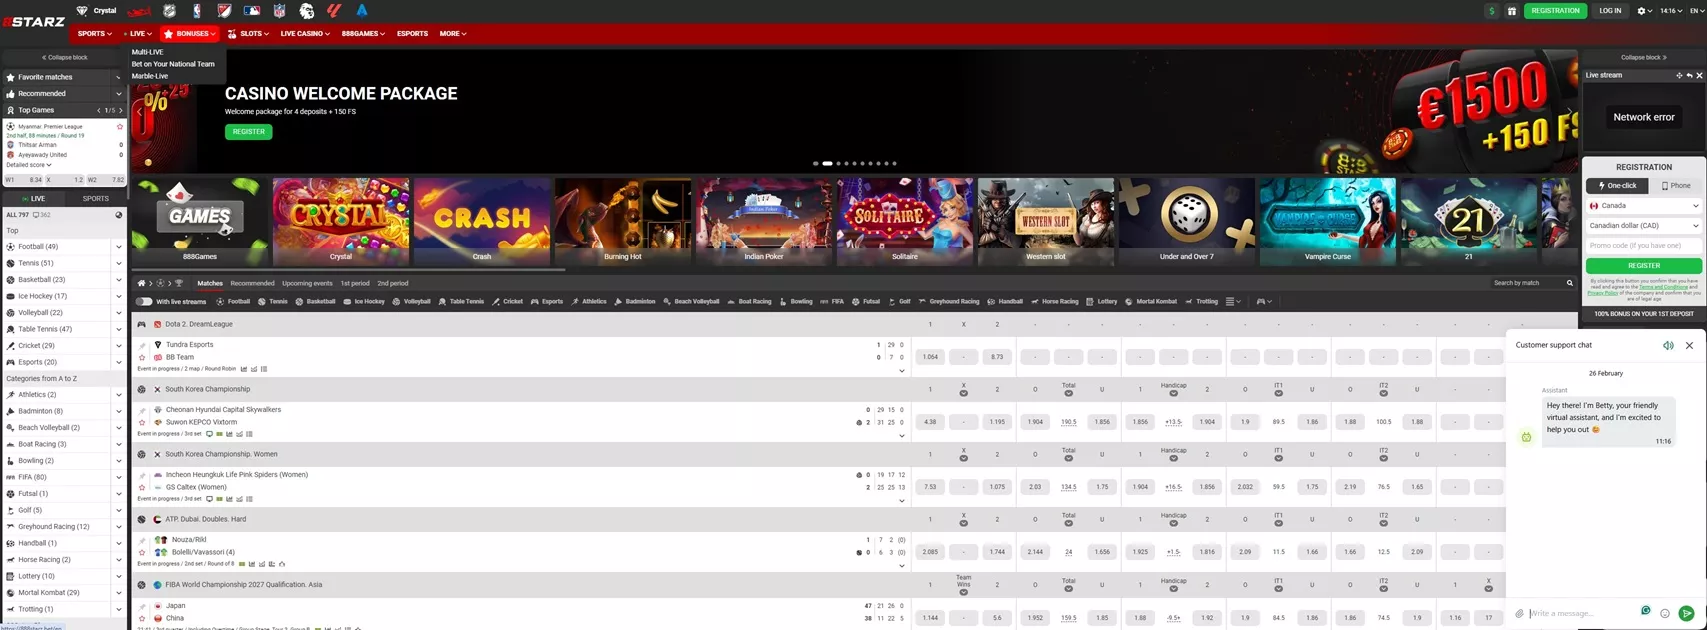Click odds 1.064 for Tundra Esports
1707x630 pixels.
930,357
